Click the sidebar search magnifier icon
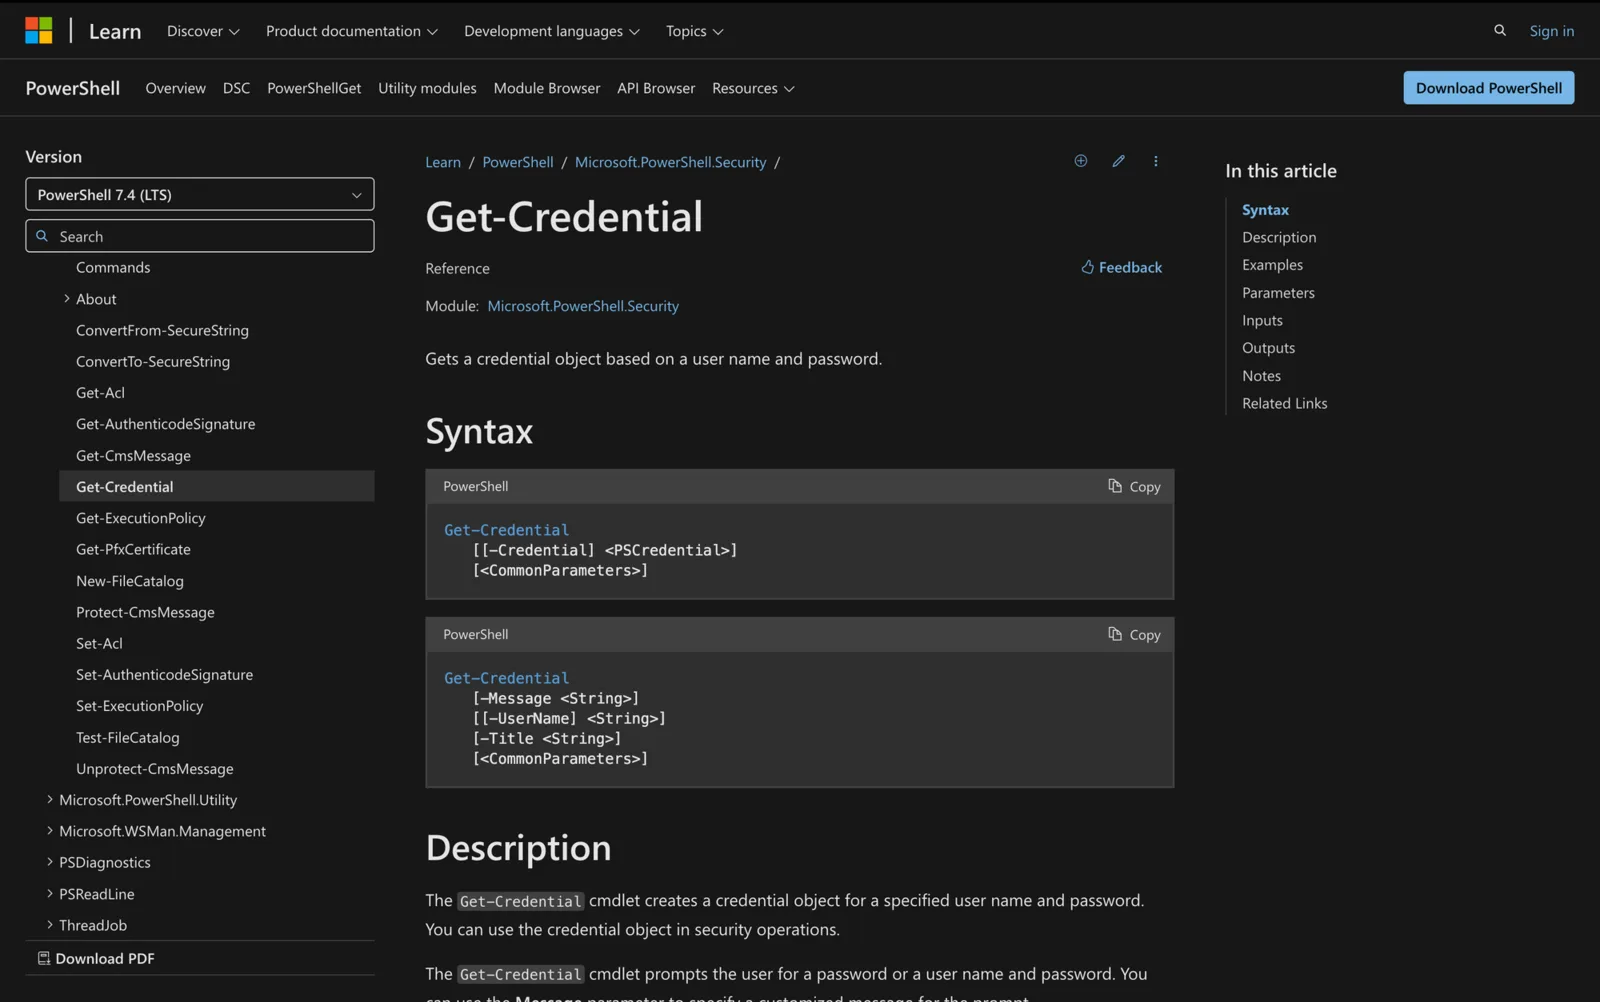This screenshot has width=1600, height=1002. click(42, 236)
